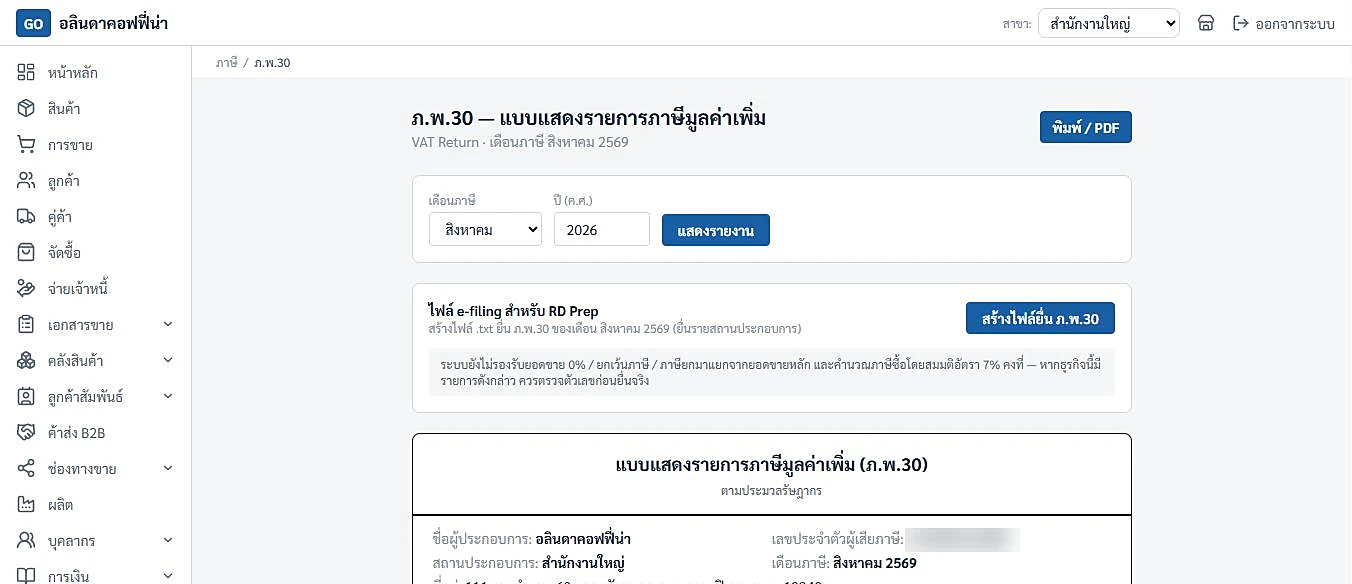Click the จ่ายเจ้าหนี้ hand coin icon
This screenshot has width=1352, height=584.
(x=26, y=289)
